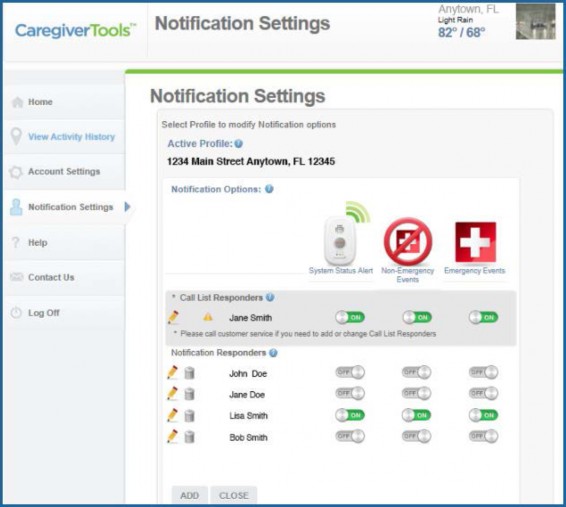
Task: Expand Notification Settings sidebar arrow
Action: 127,207
